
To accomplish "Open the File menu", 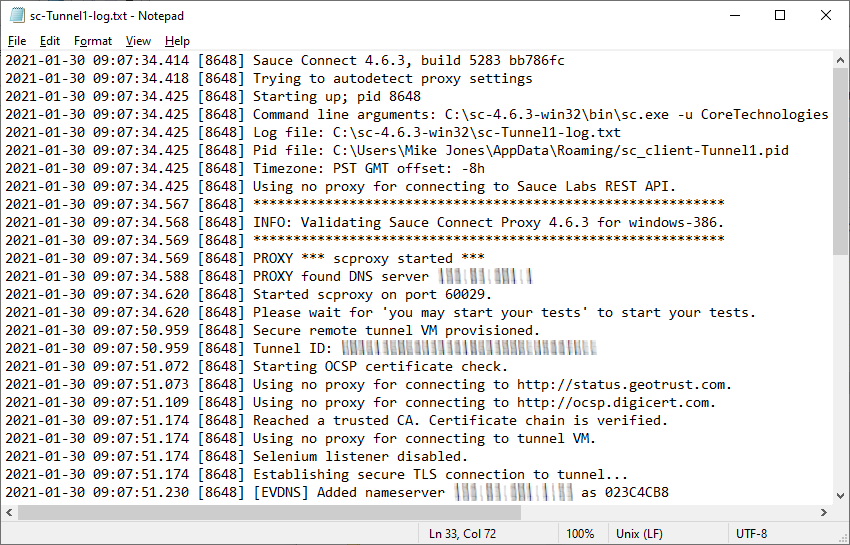I will click(17, 41).
